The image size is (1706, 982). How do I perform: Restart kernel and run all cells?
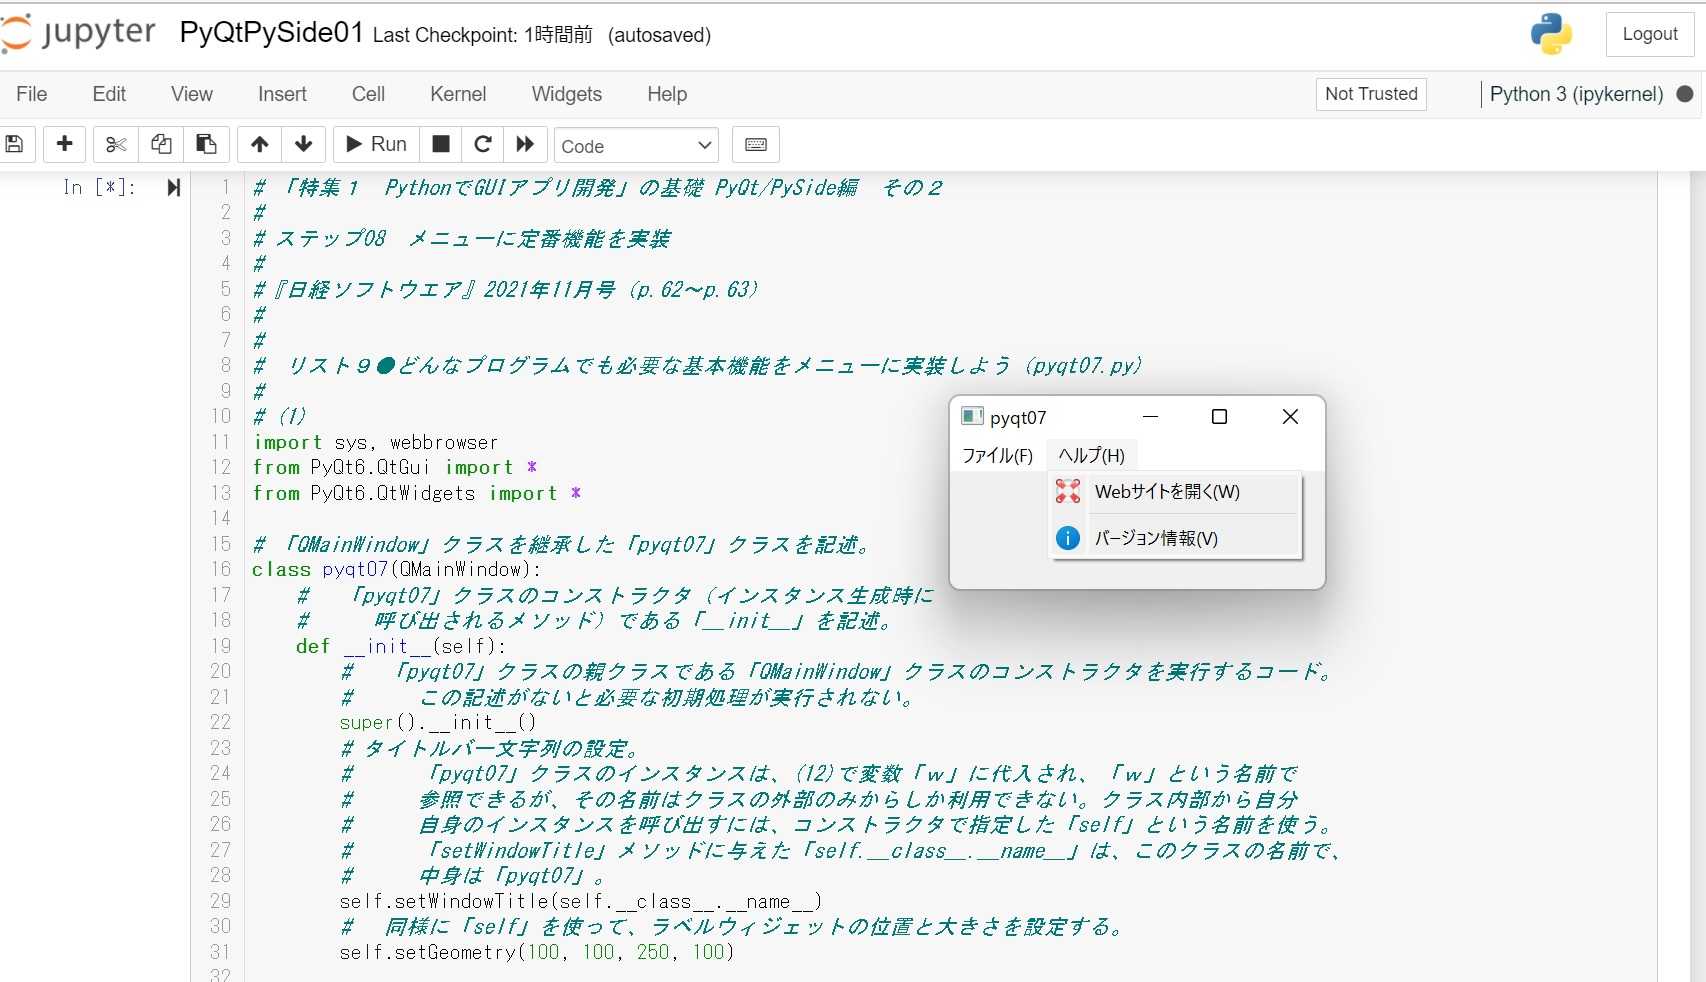point(525,144)
